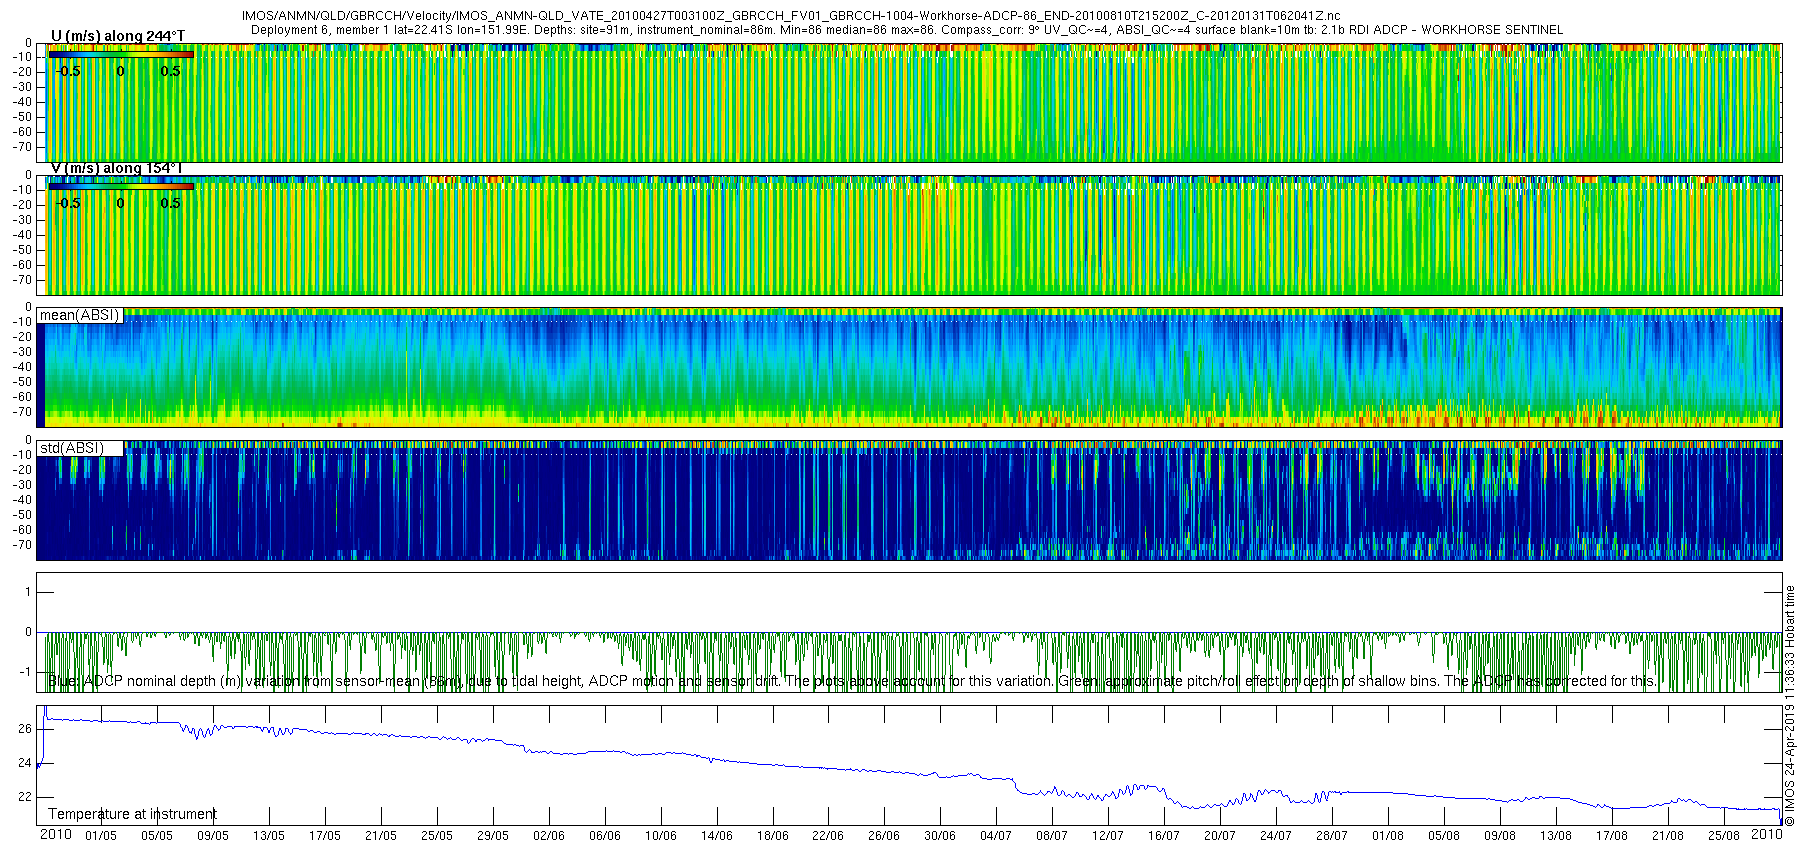Click the 14/06 date tick on time axis
This screenshot has width=1800, height=850.
(x=716, y=836)
